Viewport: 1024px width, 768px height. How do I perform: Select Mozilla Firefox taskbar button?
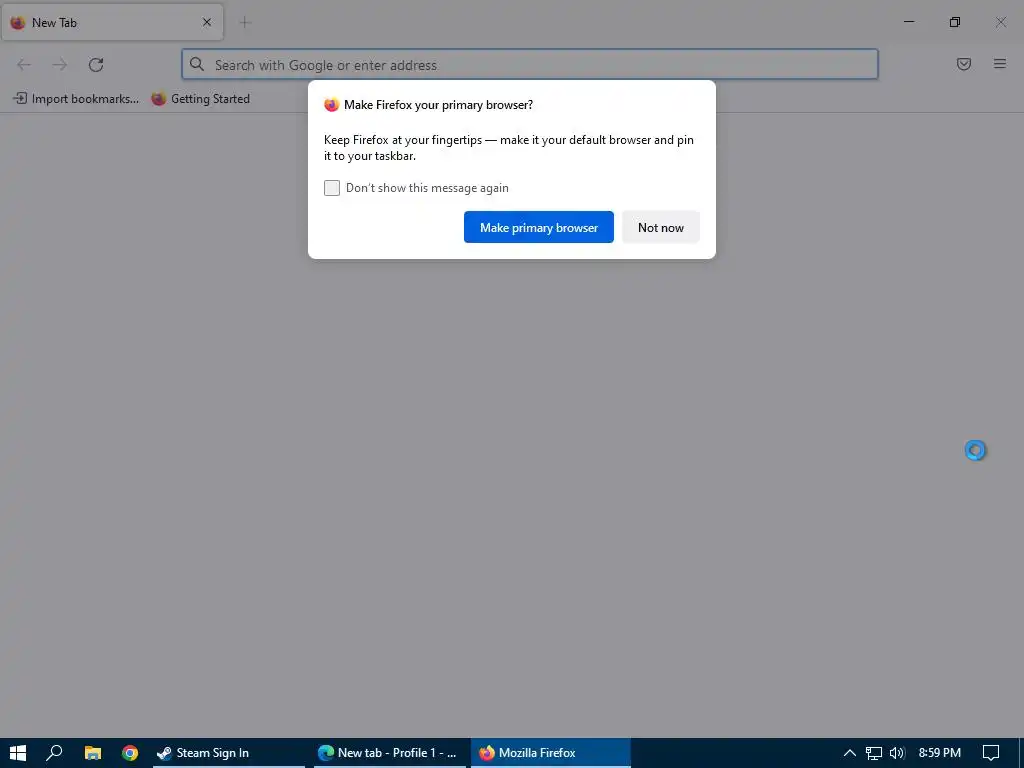point(551,753)
